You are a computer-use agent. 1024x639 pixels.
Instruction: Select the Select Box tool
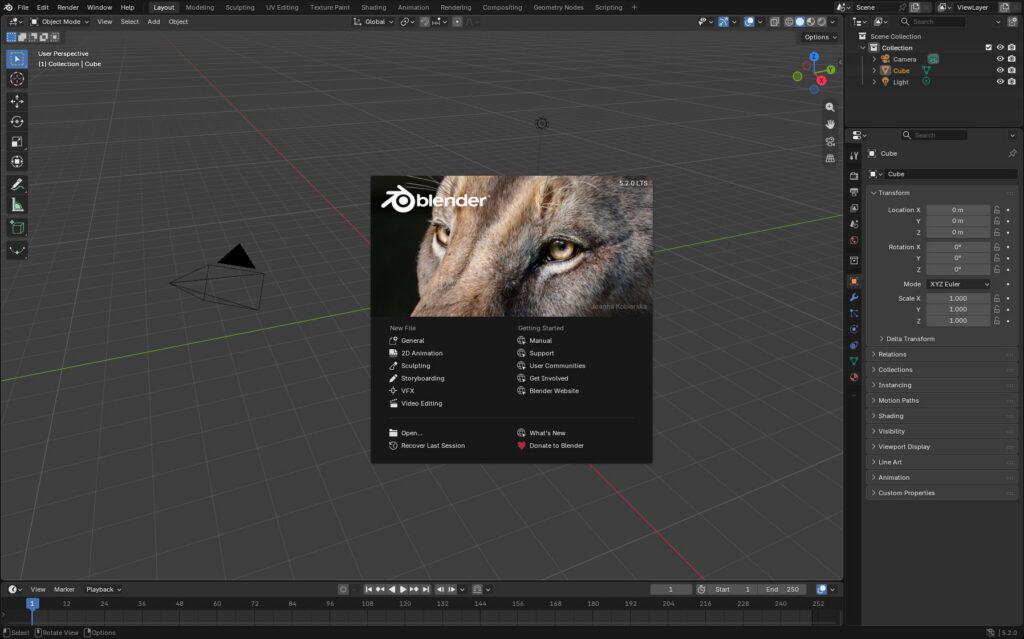[x=17, y=59]
